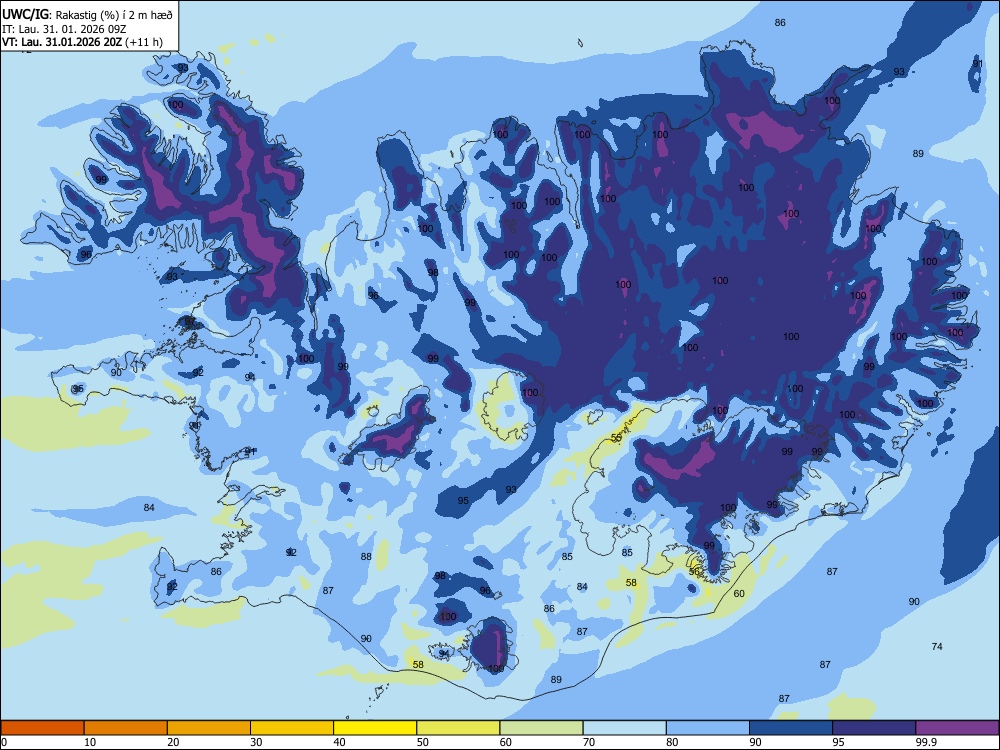Click the legend tick label '30'
1000x750 pixels.
(256, 742)
